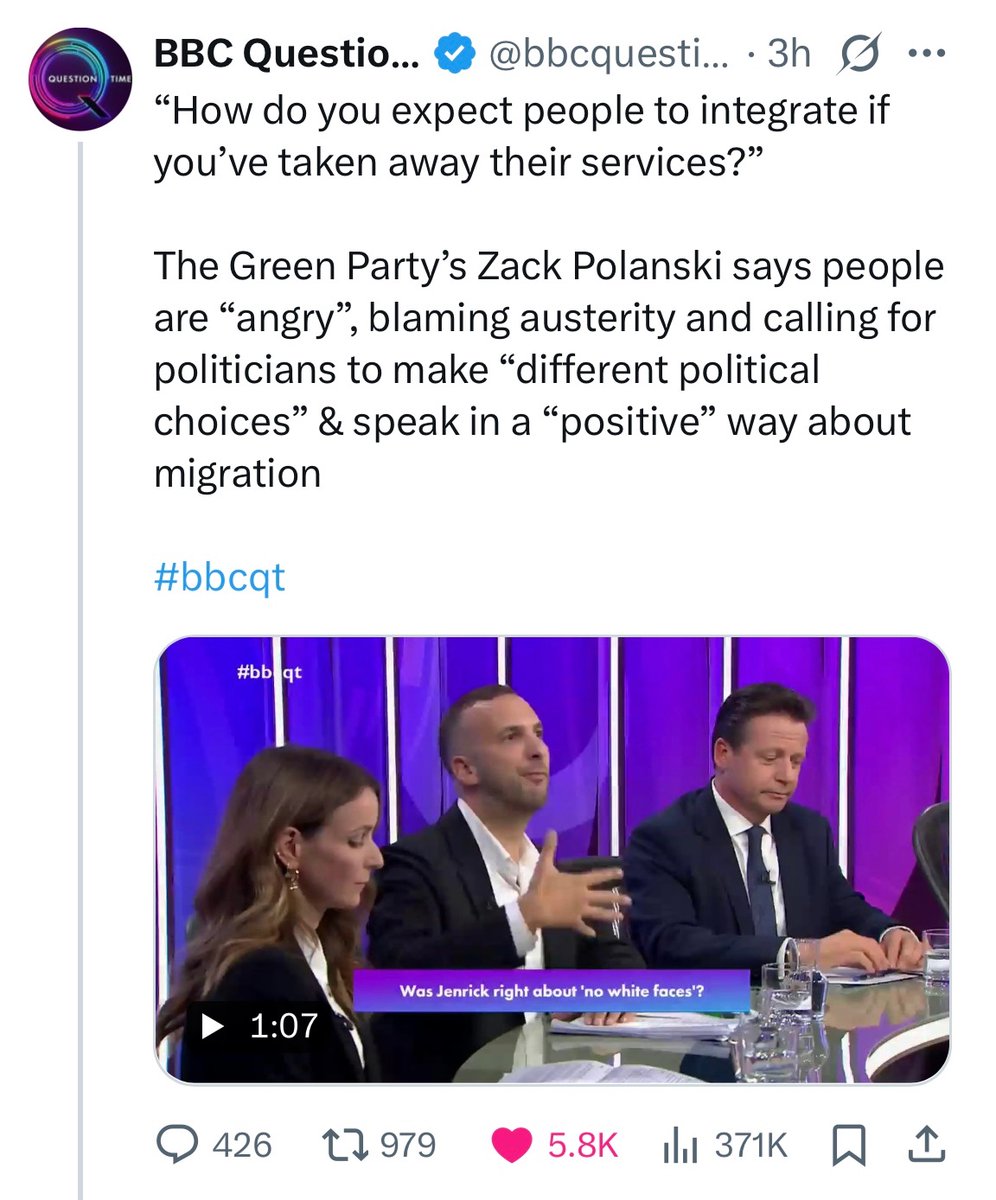Tap the 5.8K likes count

pos(583,1144)
